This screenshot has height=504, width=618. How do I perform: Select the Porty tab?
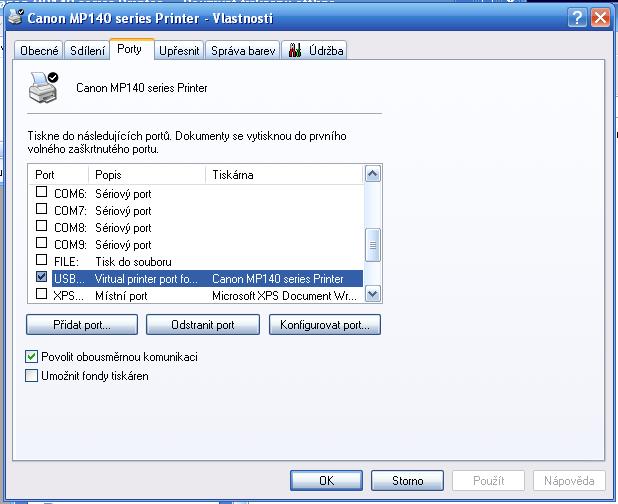pyautogui.click(x=132, y=49)
